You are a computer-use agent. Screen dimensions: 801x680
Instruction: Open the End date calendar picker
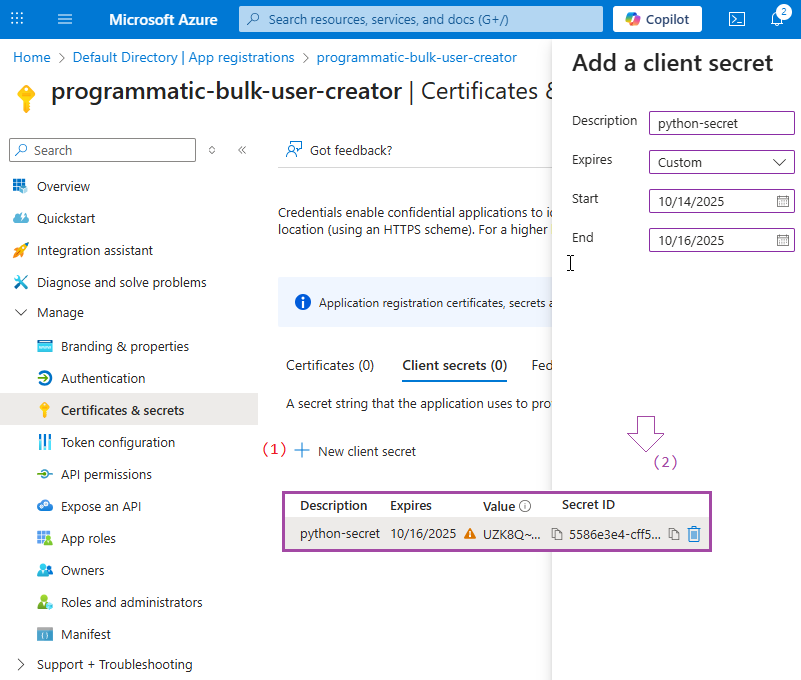point(783,240)
